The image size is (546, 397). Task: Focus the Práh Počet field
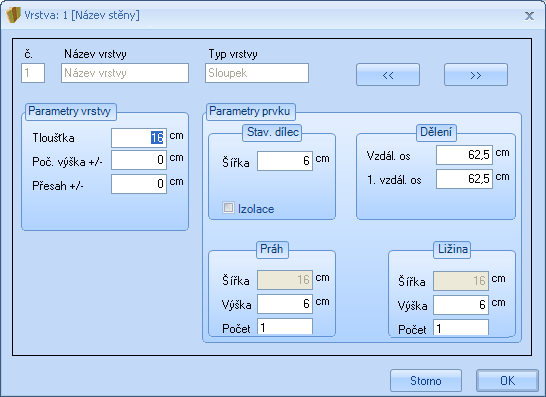pos(285,327)
